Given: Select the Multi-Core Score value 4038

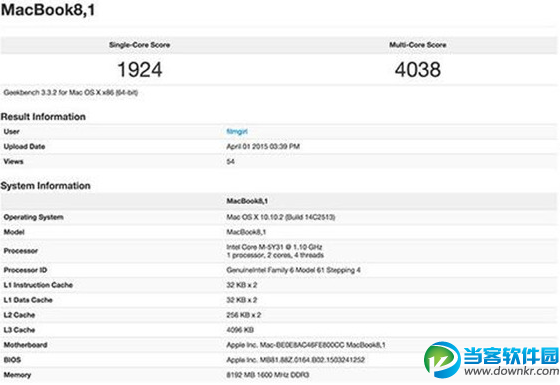Looking at the screenshot, I should [418, 70].
